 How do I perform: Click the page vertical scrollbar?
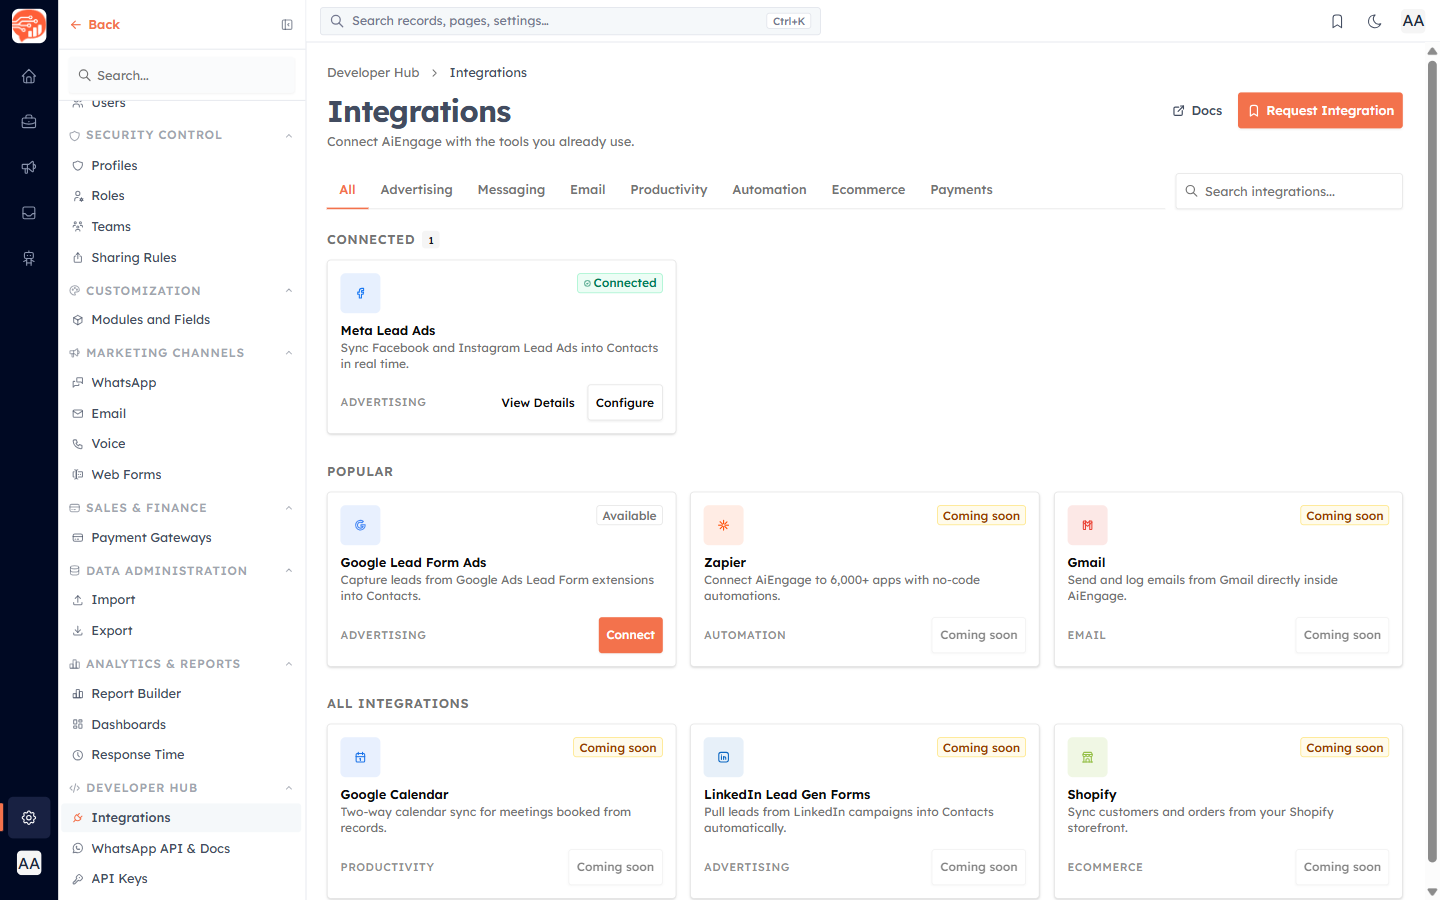[1432, 460]
